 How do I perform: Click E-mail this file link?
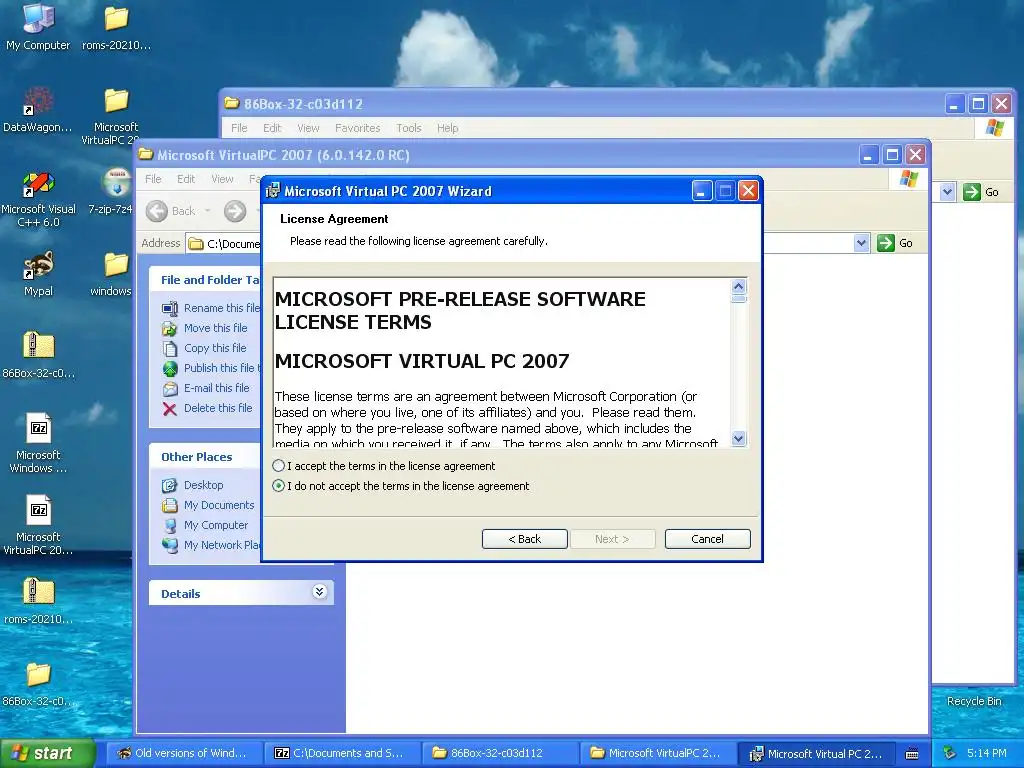[216, 388]
